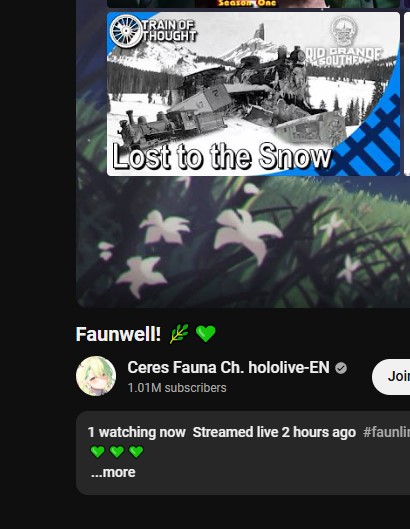Open Ceres Fauna's channel avatar

(x=96, y=375)
